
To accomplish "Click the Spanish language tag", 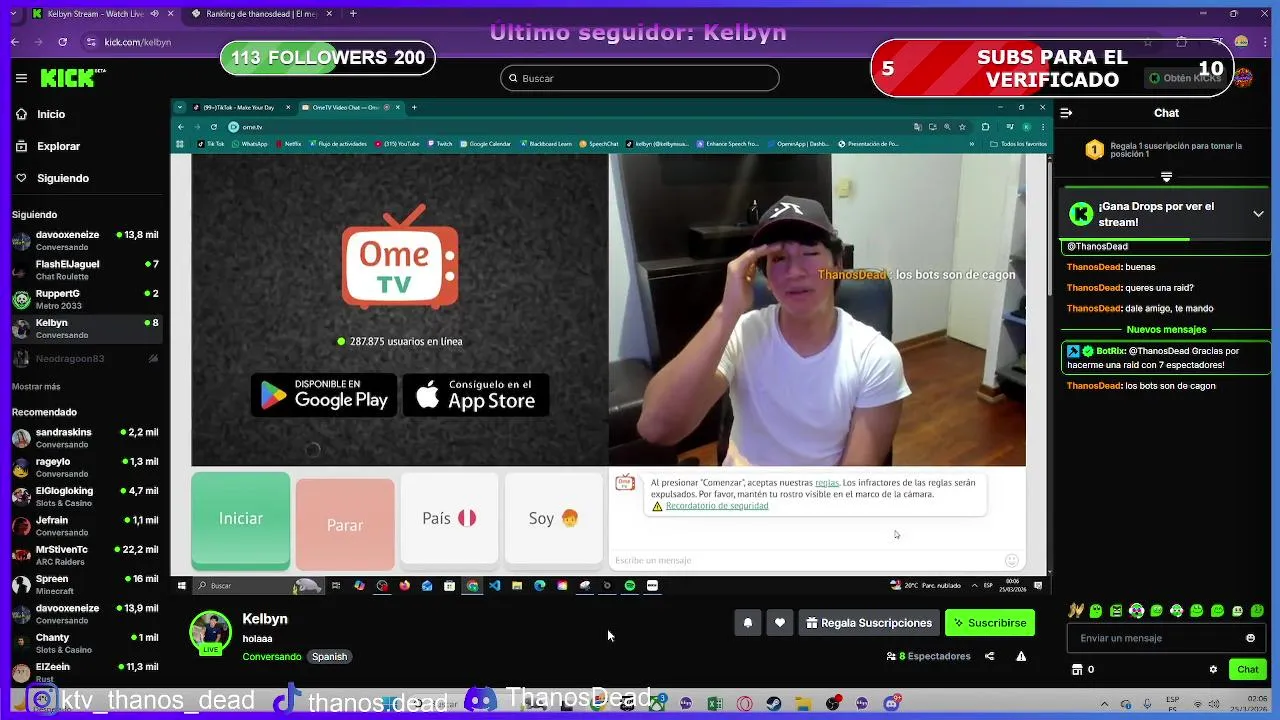I will [x=329, y=657].
